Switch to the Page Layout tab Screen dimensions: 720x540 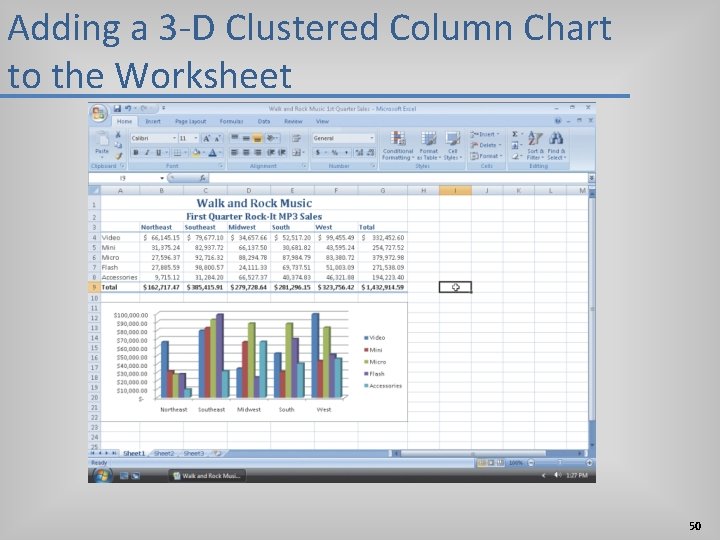(x=191, y=122)
